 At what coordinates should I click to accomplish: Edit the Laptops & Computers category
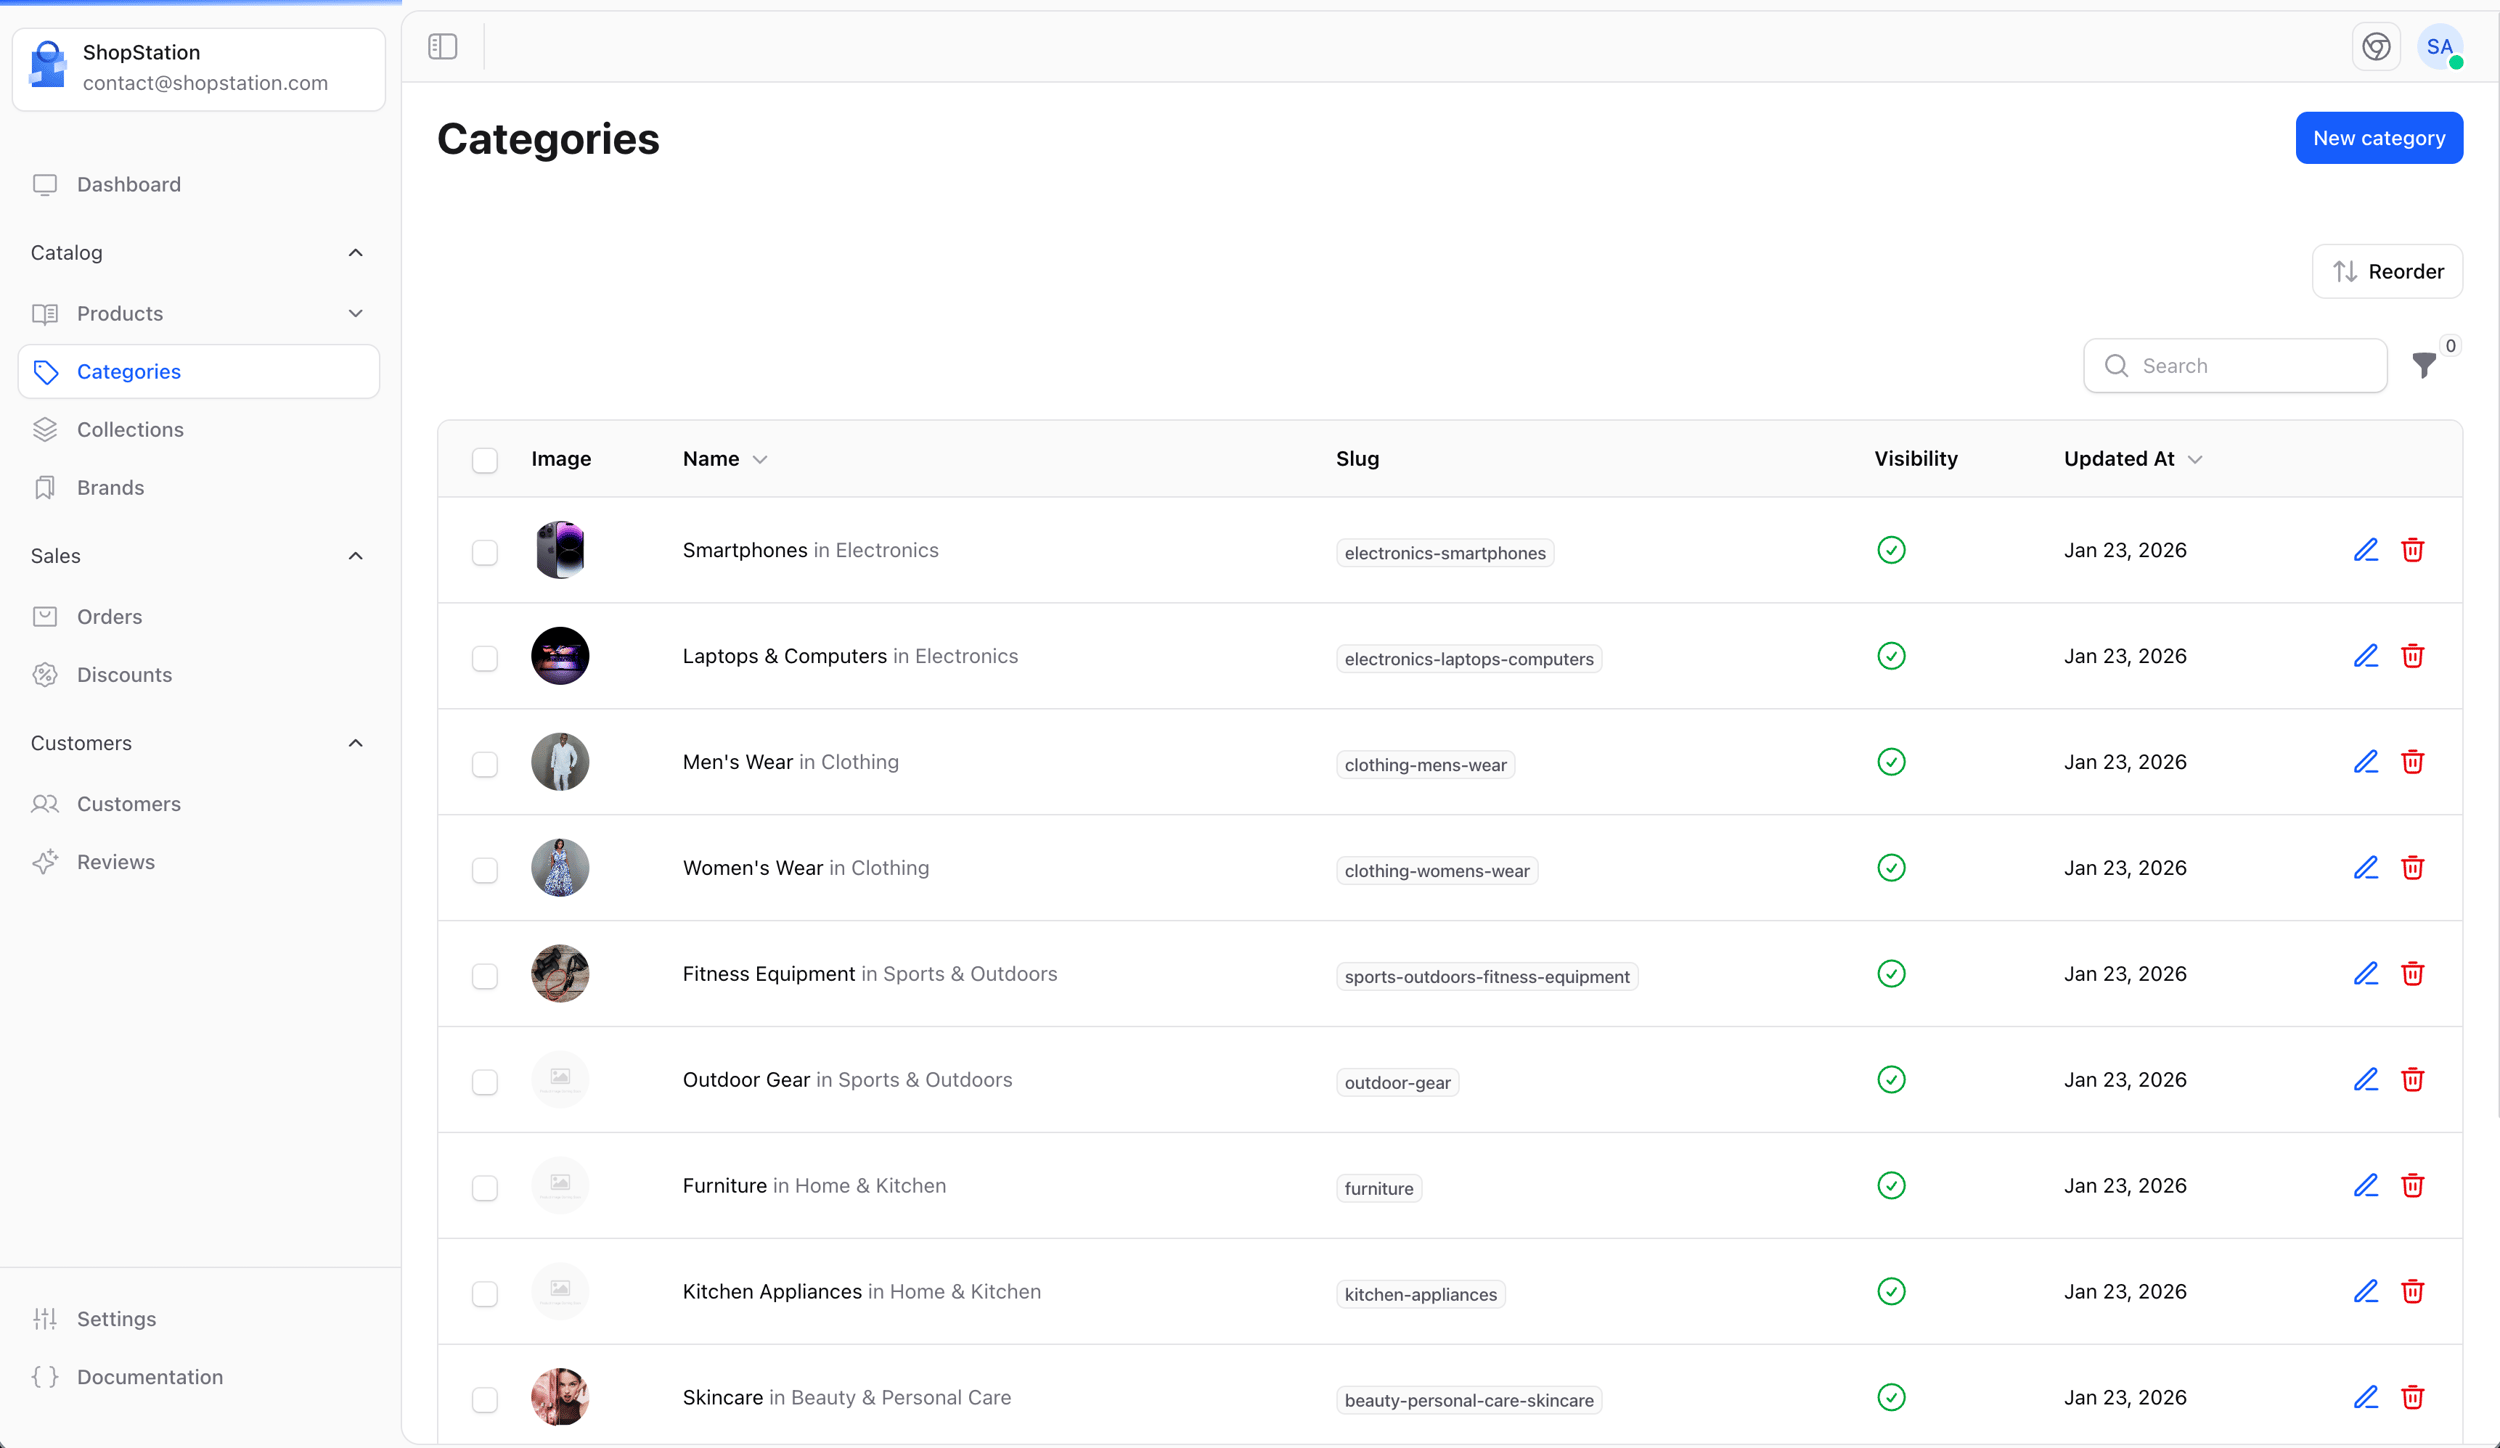coord(2365,656)
